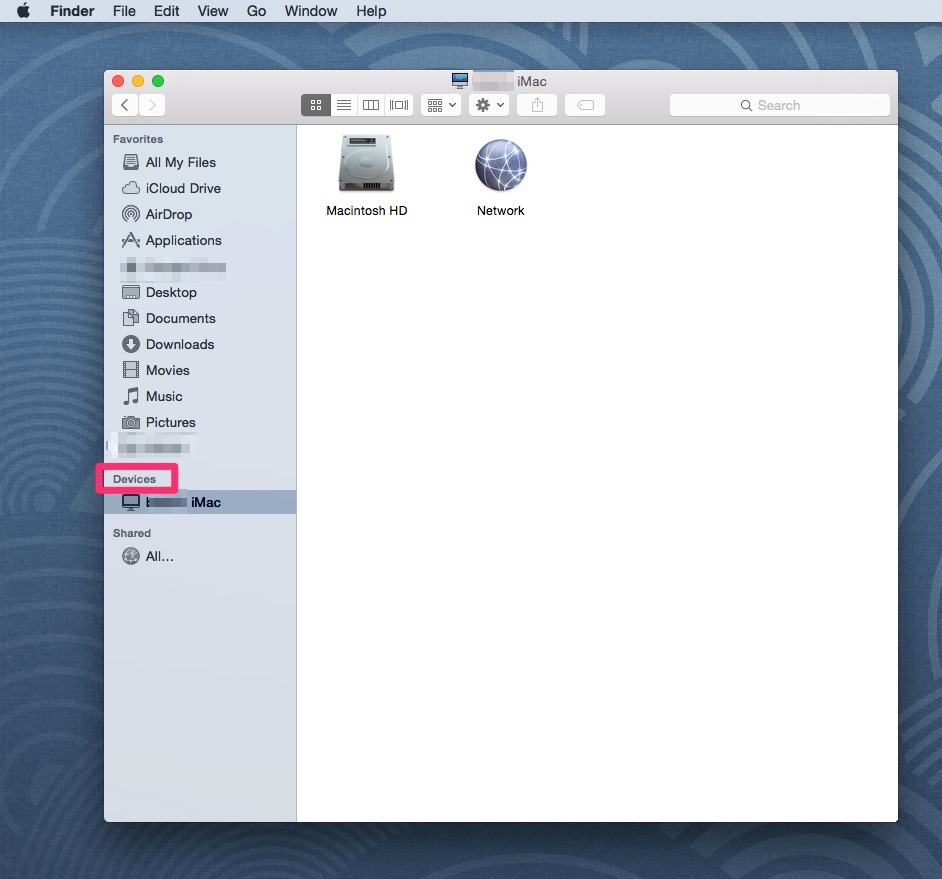The width and height of the screenshot is (942, 879).
Task: Open the Action gear dropdown
Action: click(x=489, y=105)
